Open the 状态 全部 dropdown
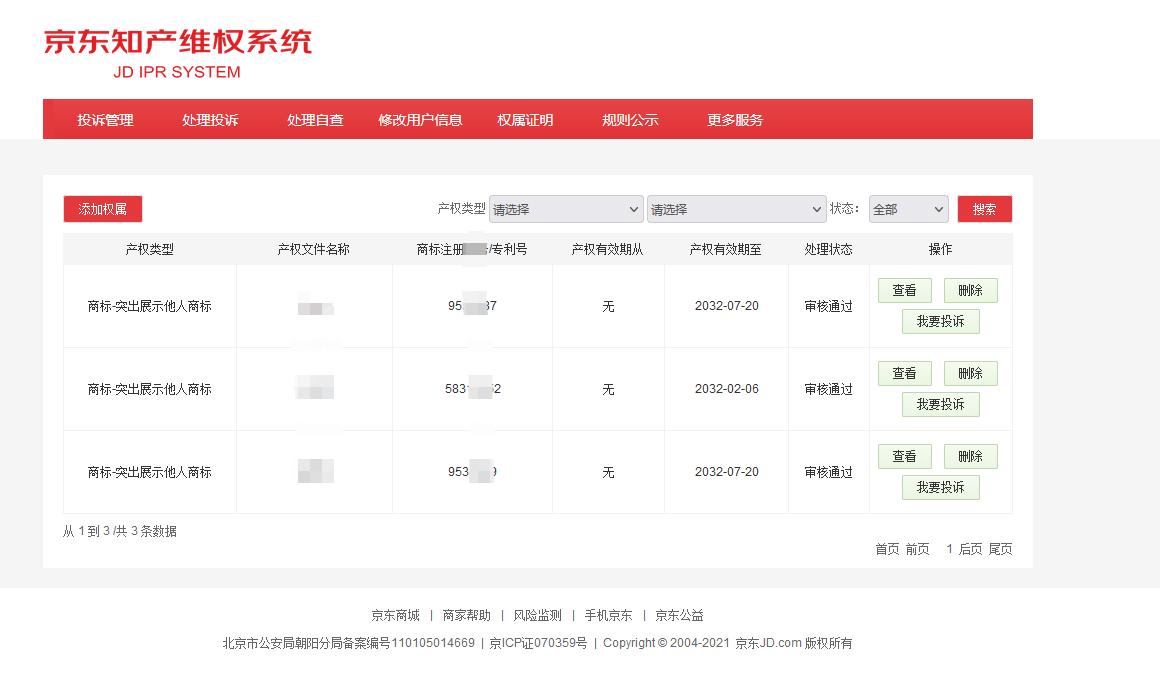Viewport: 1160px width, 682px height. tap(907, 208)
